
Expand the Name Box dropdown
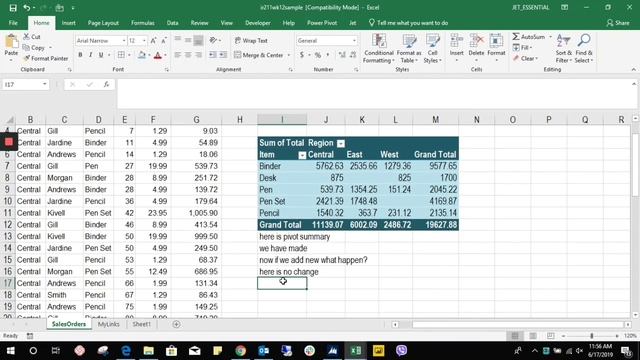44,84
